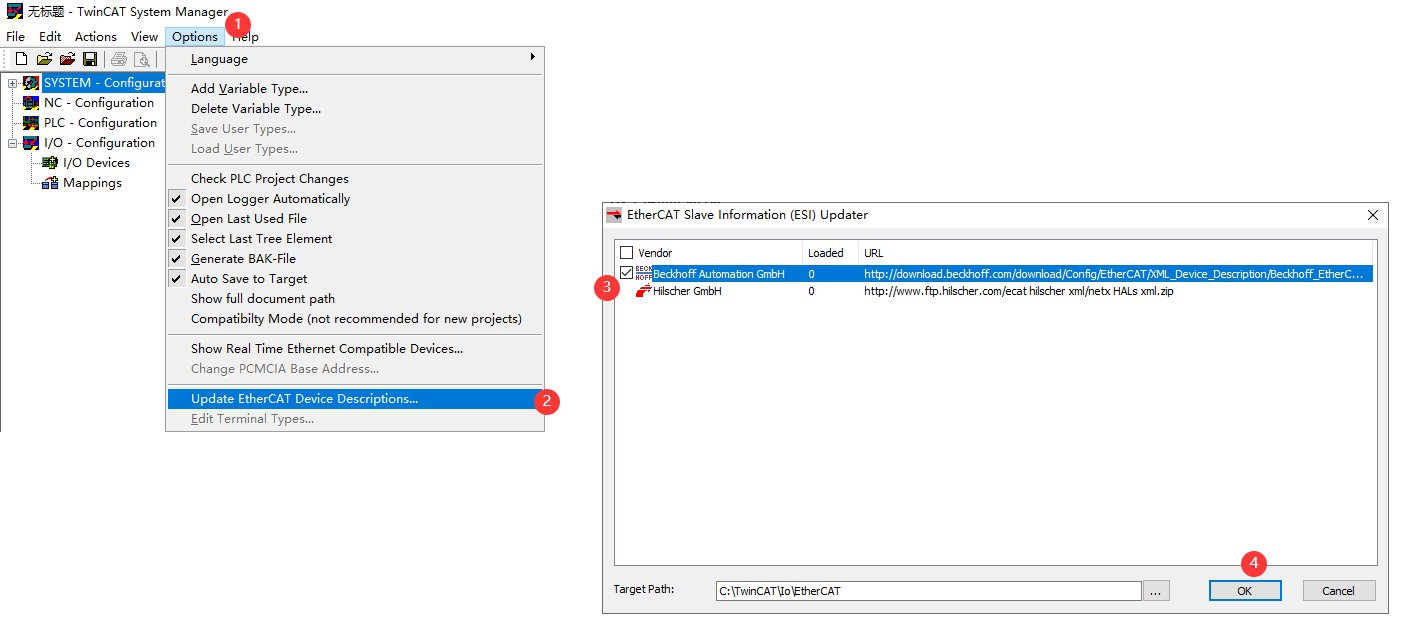This screenshot has width=1405, height=631.
Task: Click the Beckhoff vendor logo icon
Action: pyautogui.click(x=643, y=273)
